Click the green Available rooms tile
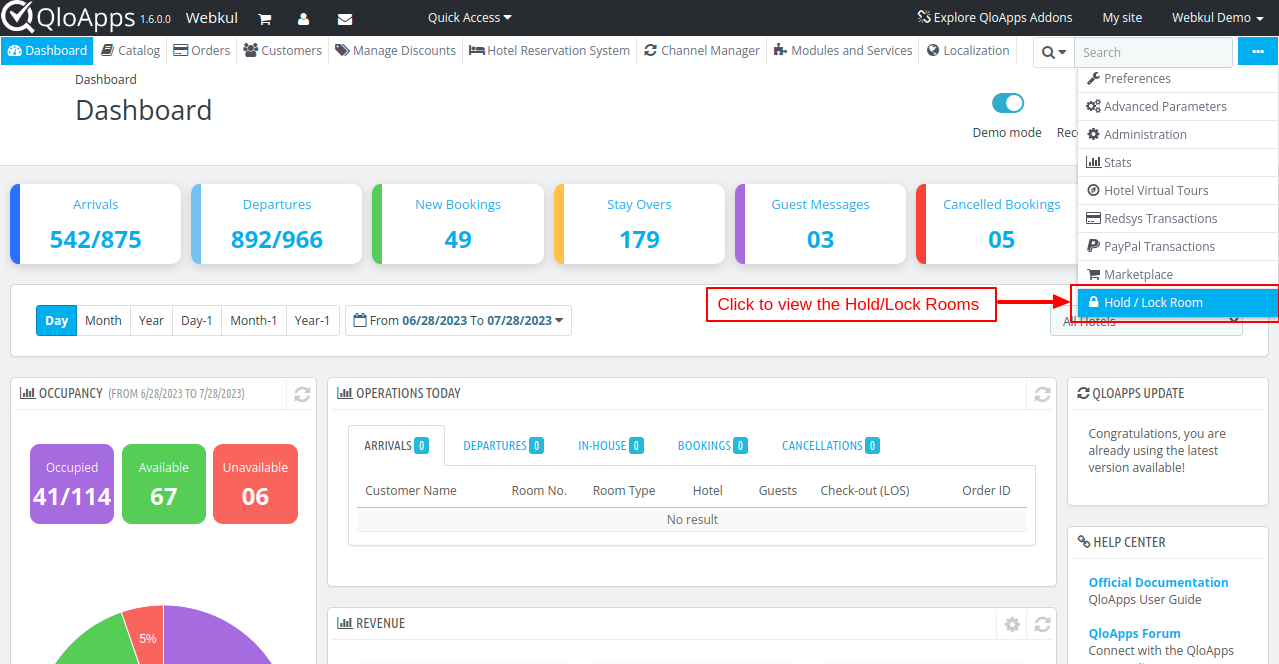The image size is (1279, 664). (164, 484)
